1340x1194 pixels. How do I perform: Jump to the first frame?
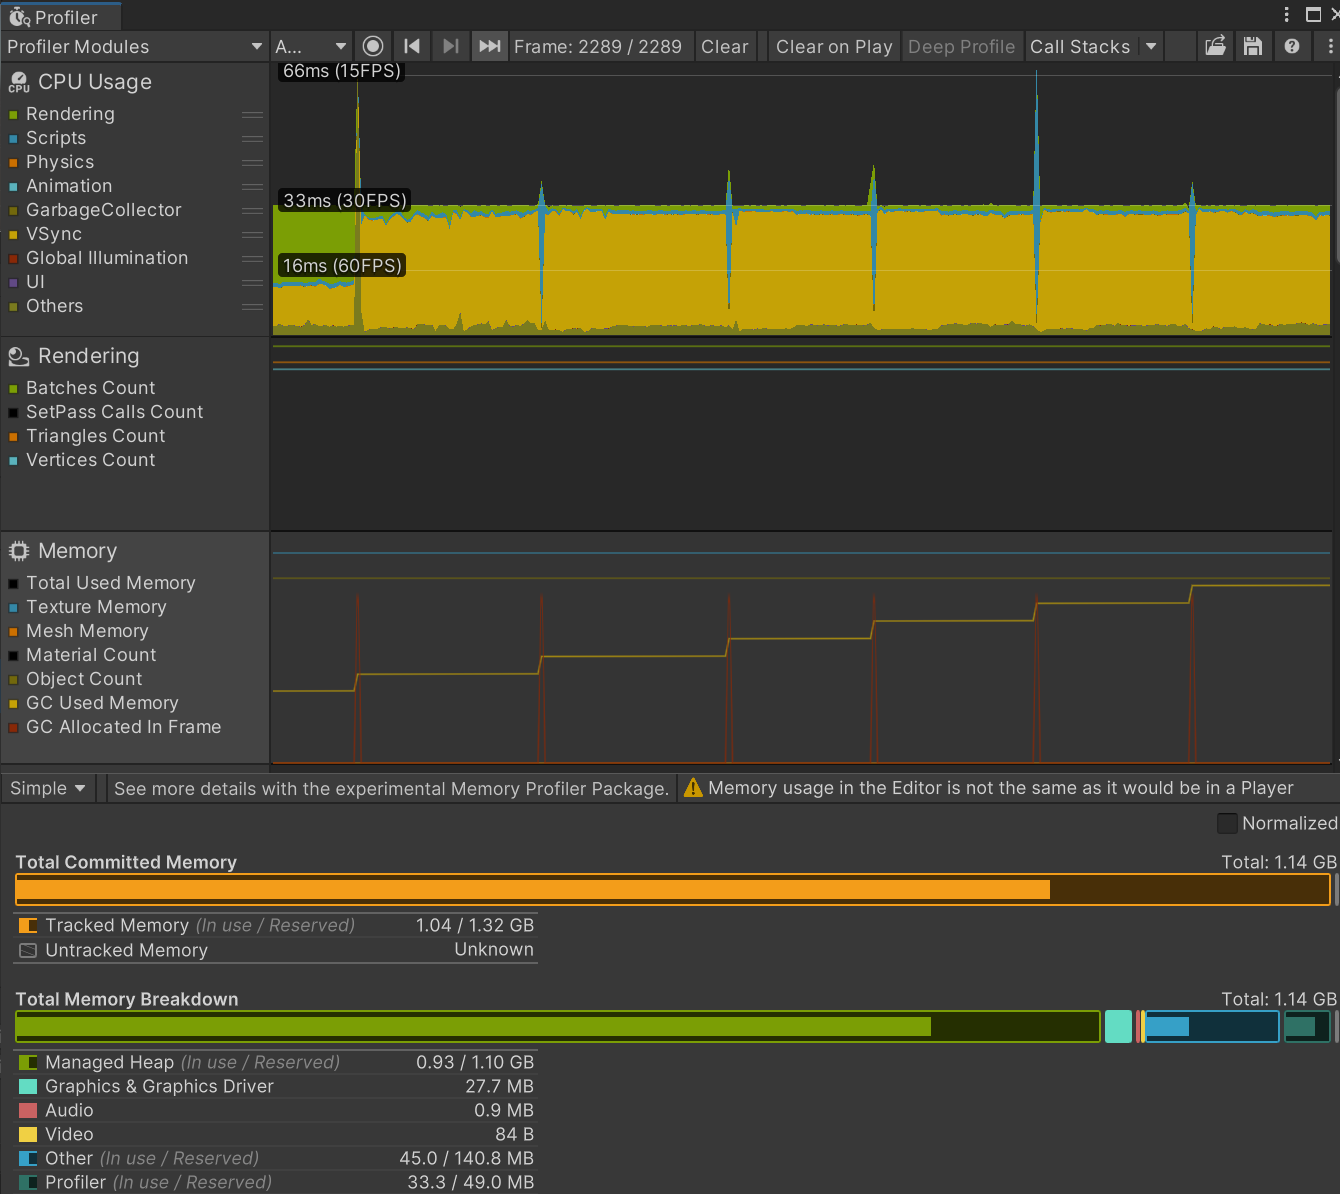[412, 46]
